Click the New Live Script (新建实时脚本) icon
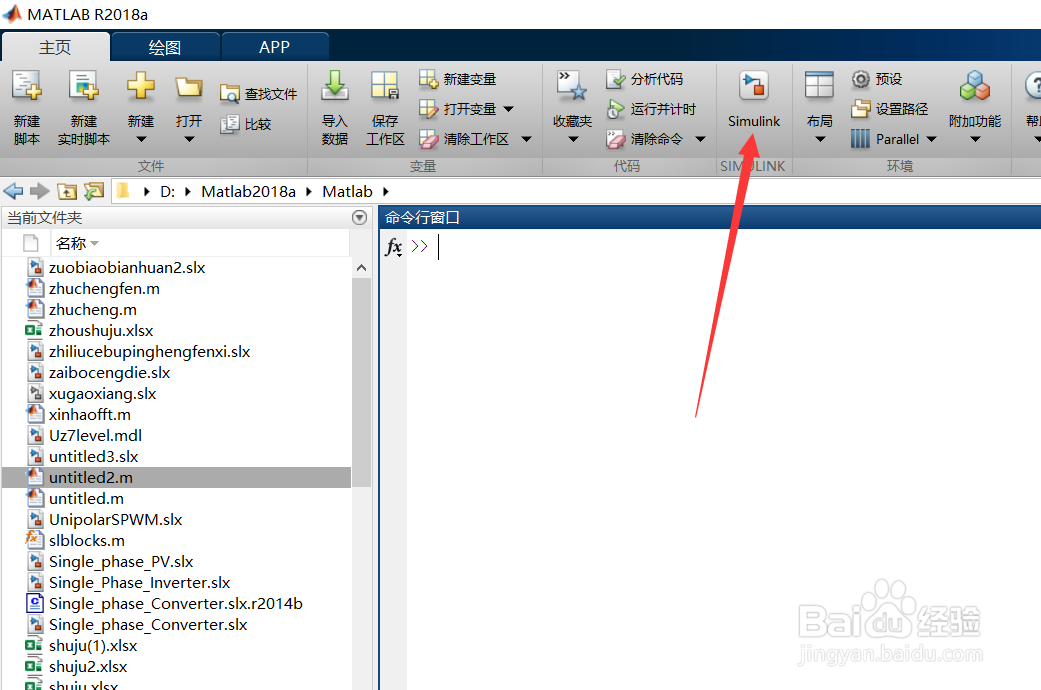This screenshot has height=690, width=1041. [x=84, y=86]
